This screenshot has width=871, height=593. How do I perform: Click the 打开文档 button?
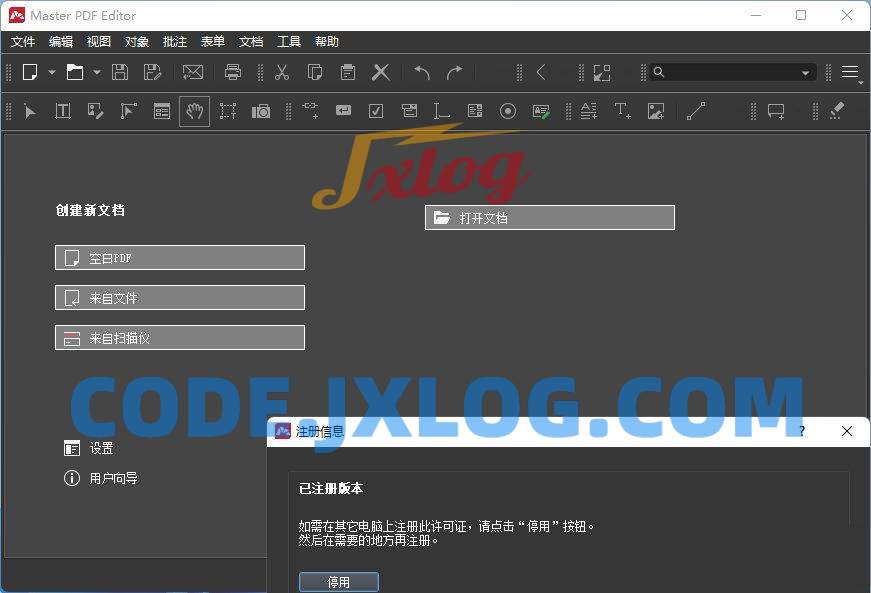[x=550, y=218]
